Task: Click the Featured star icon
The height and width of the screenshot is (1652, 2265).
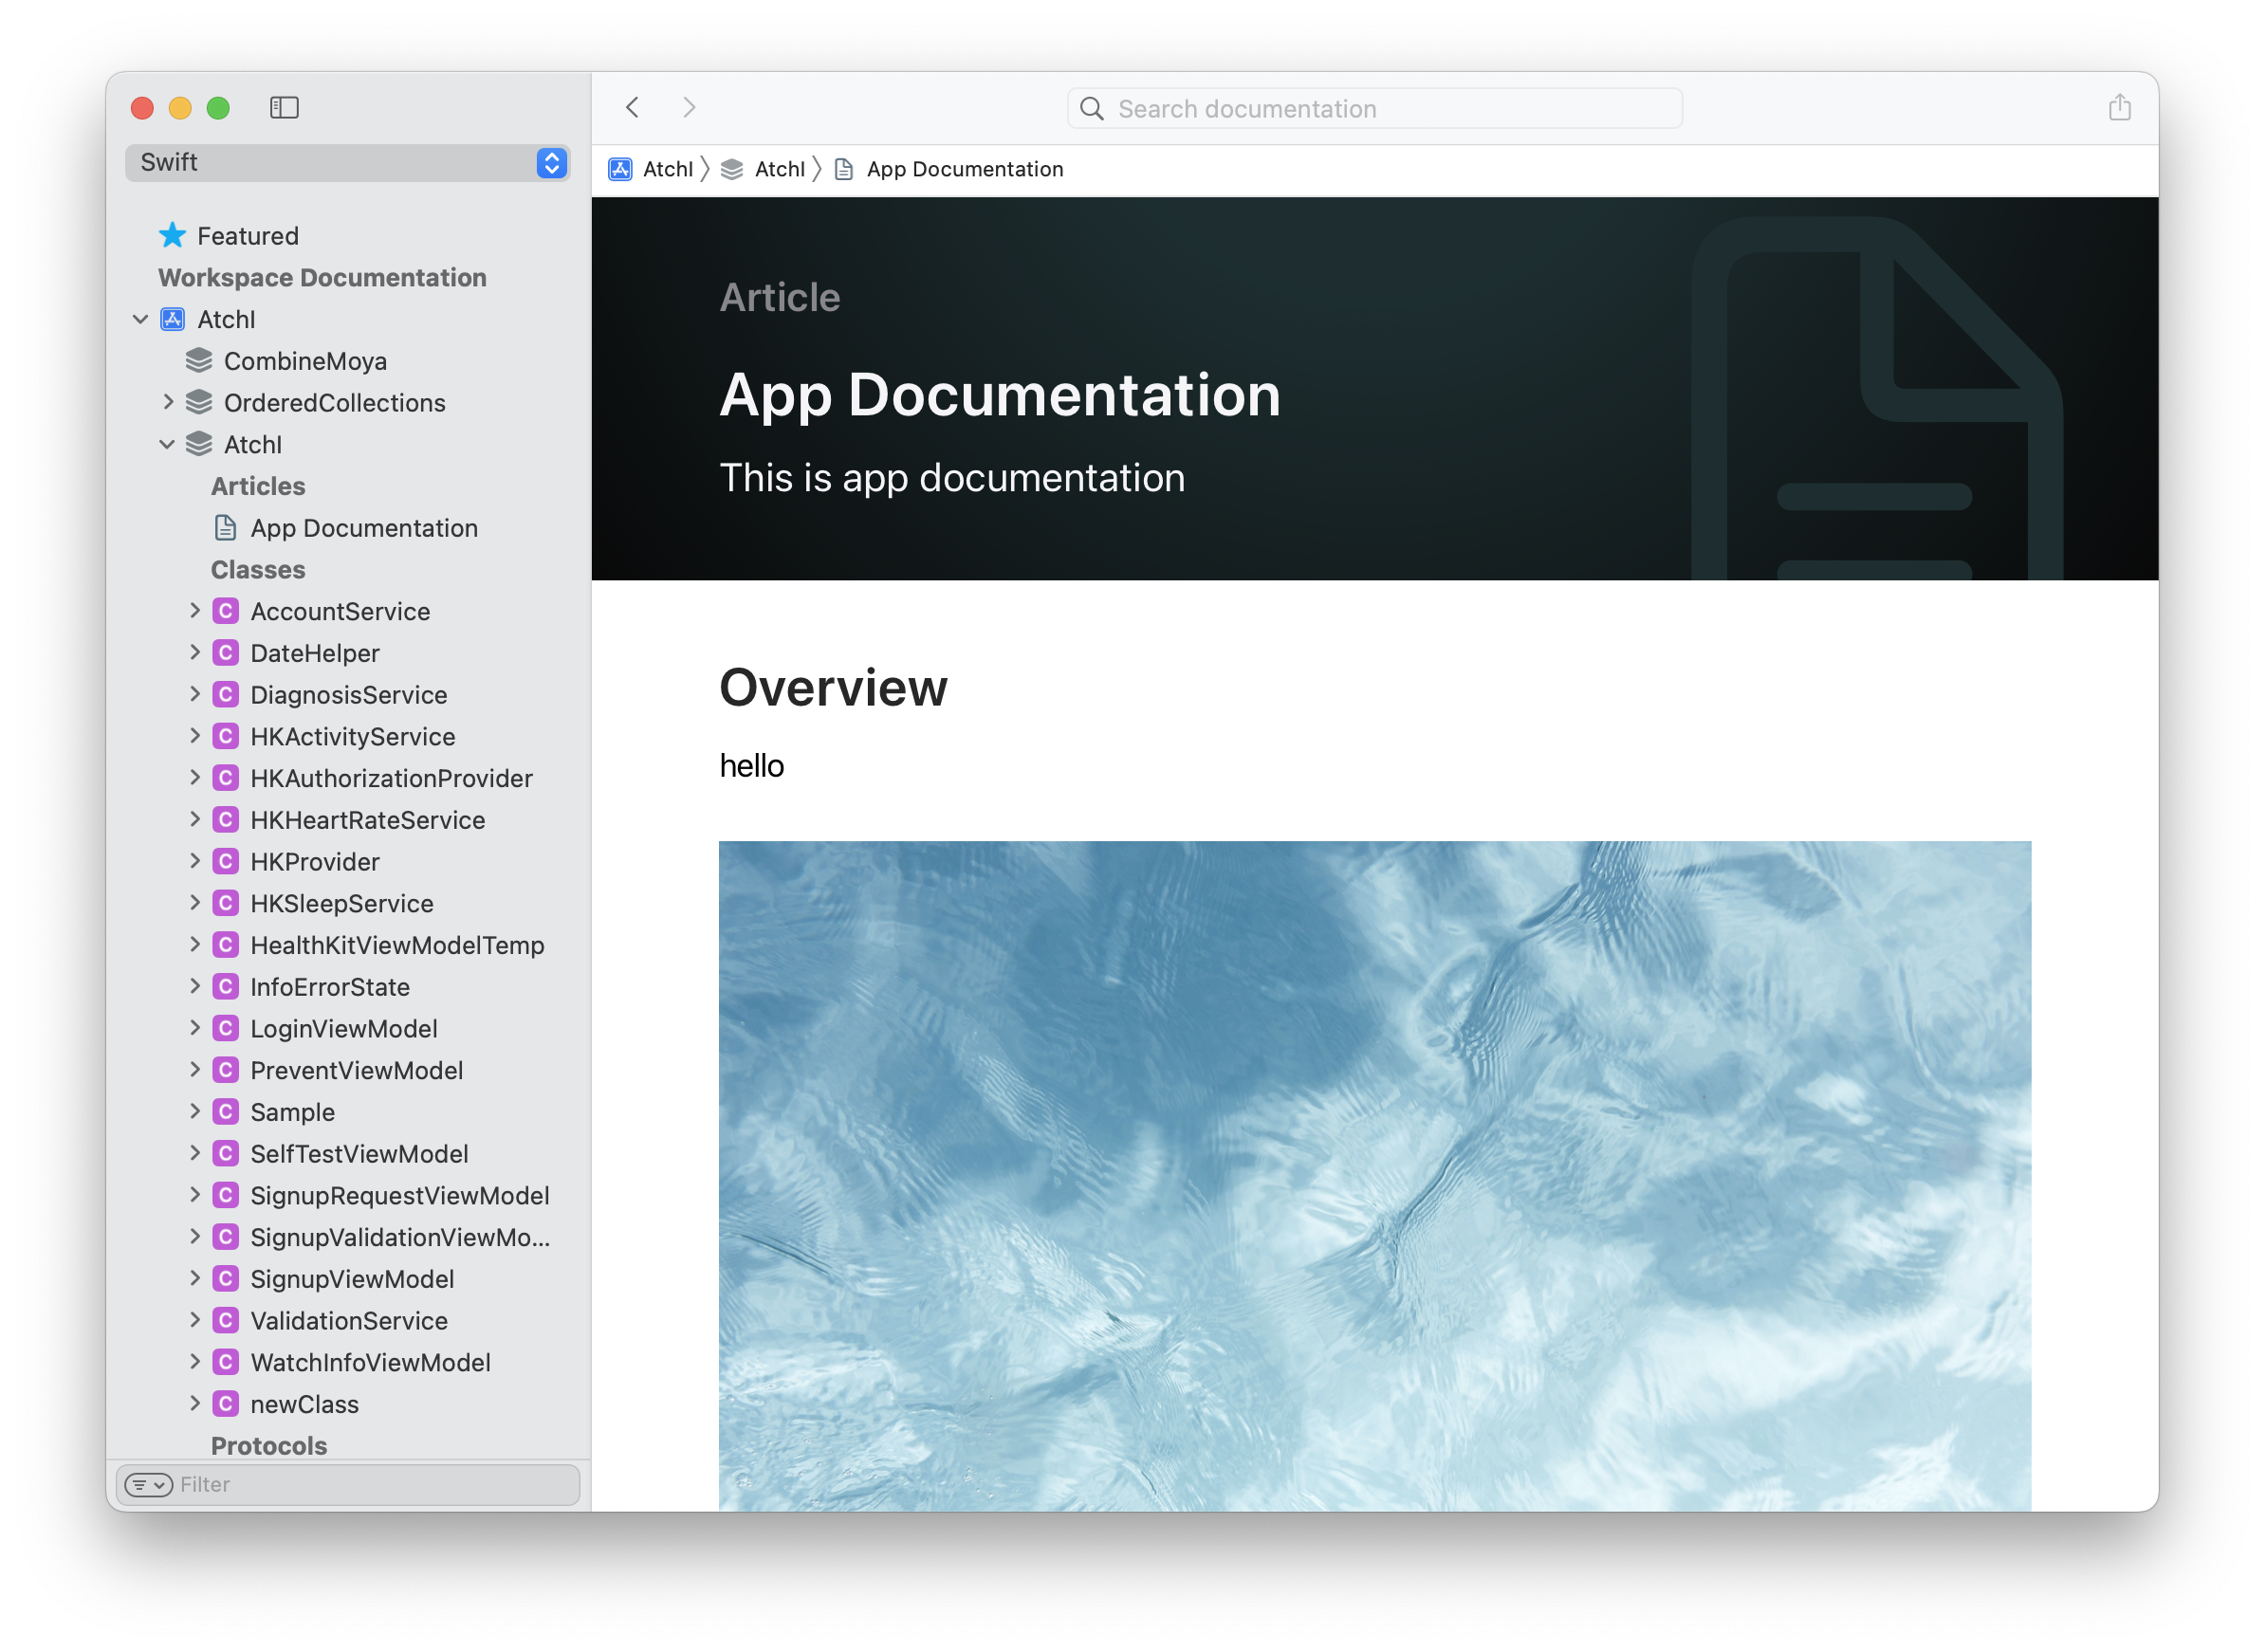Action: (172, 236)
